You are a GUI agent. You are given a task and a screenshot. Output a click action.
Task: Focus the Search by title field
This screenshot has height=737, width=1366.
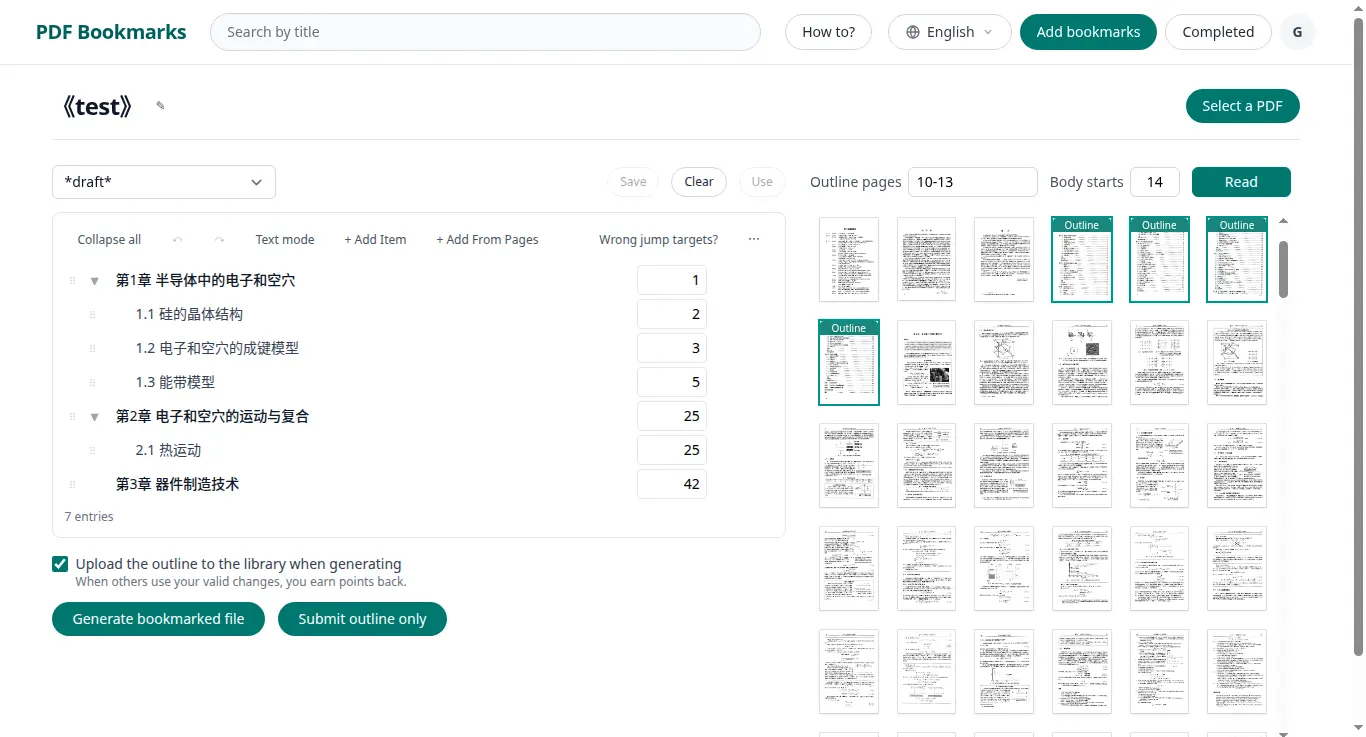tap(485, 32)
